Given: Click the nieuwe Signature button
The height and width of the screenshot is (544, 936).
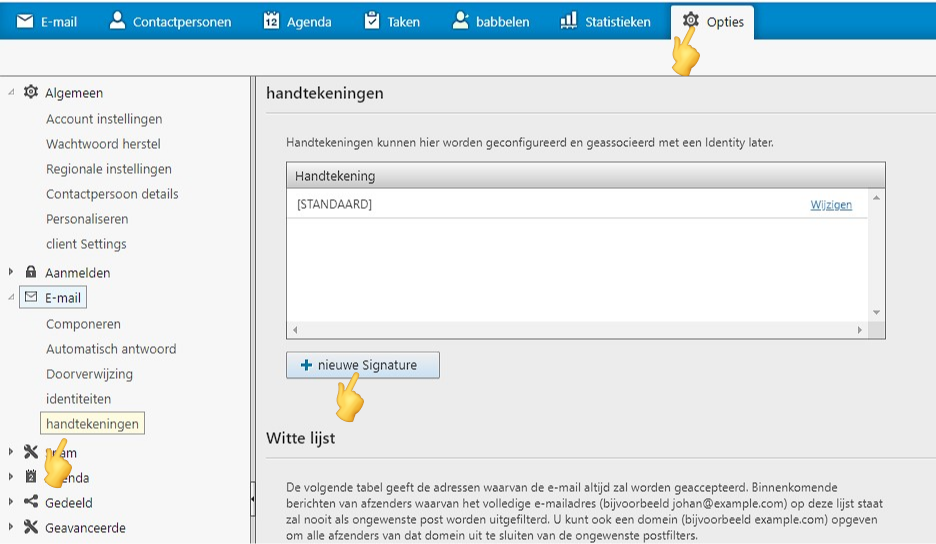Looking at the screenshot, I should (363, 365).
